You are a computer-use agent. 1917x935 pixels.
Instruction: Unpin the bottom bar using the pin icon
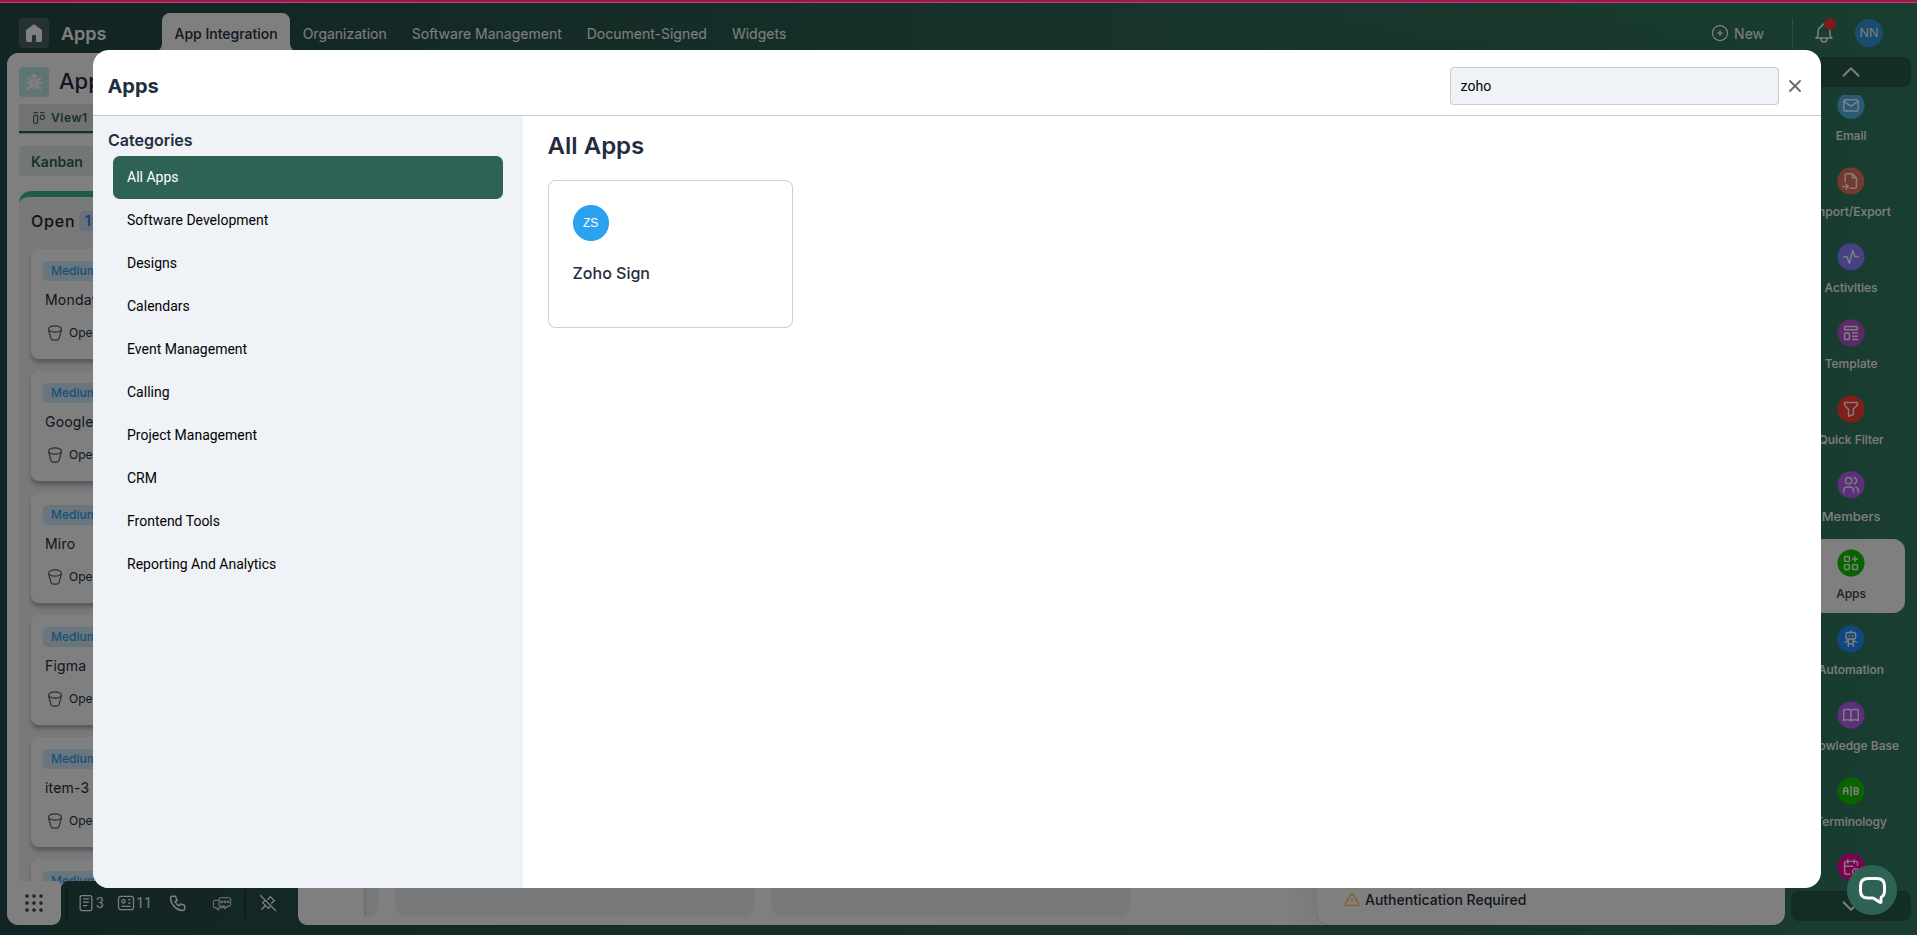click(x=267, y=903)
